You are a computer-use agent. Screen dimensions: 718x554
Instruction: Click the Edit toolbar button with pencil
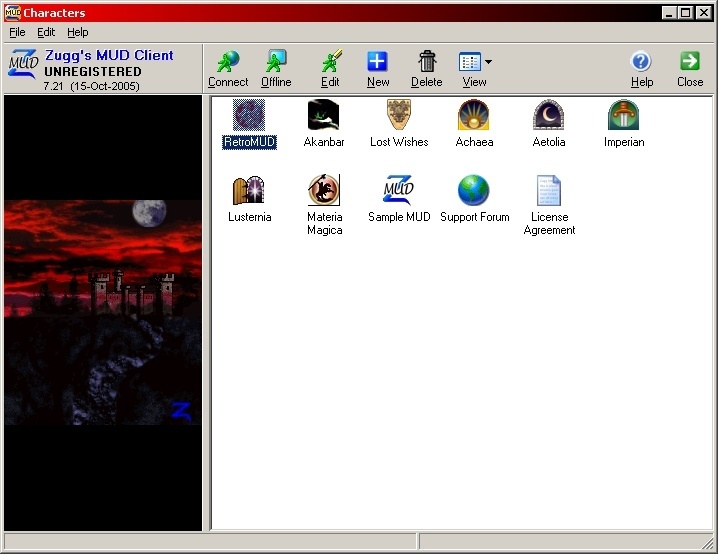pos(330,69)
